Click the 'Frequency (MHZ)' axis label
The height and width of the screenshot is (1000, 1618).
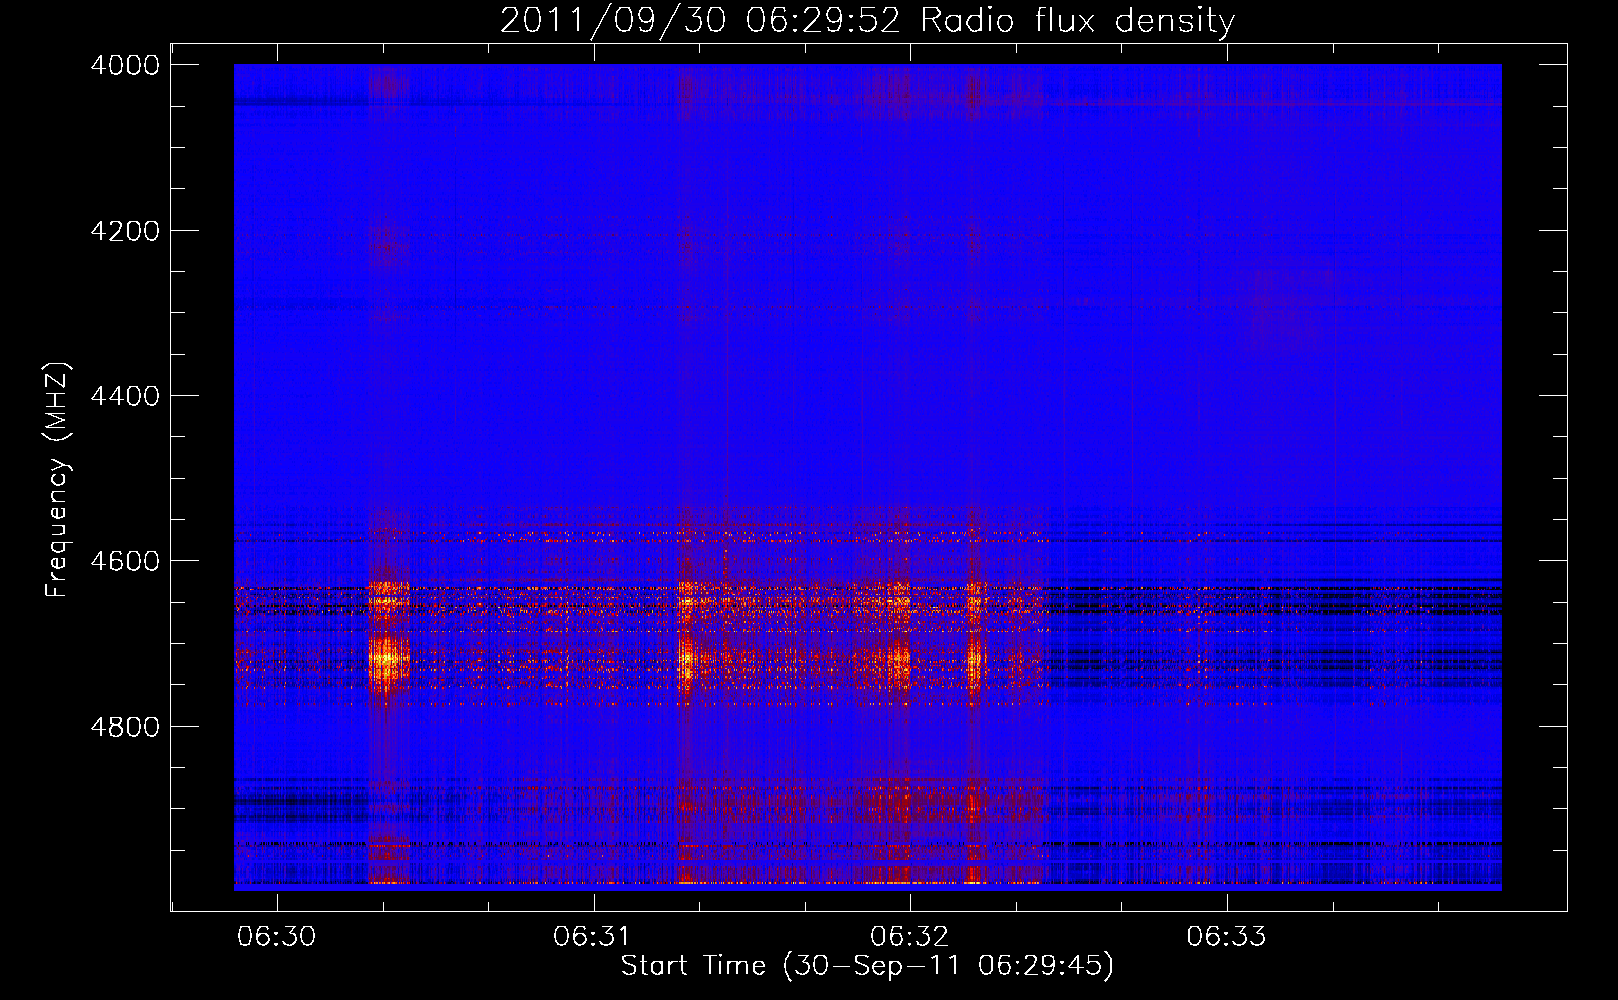click(57, 480)
